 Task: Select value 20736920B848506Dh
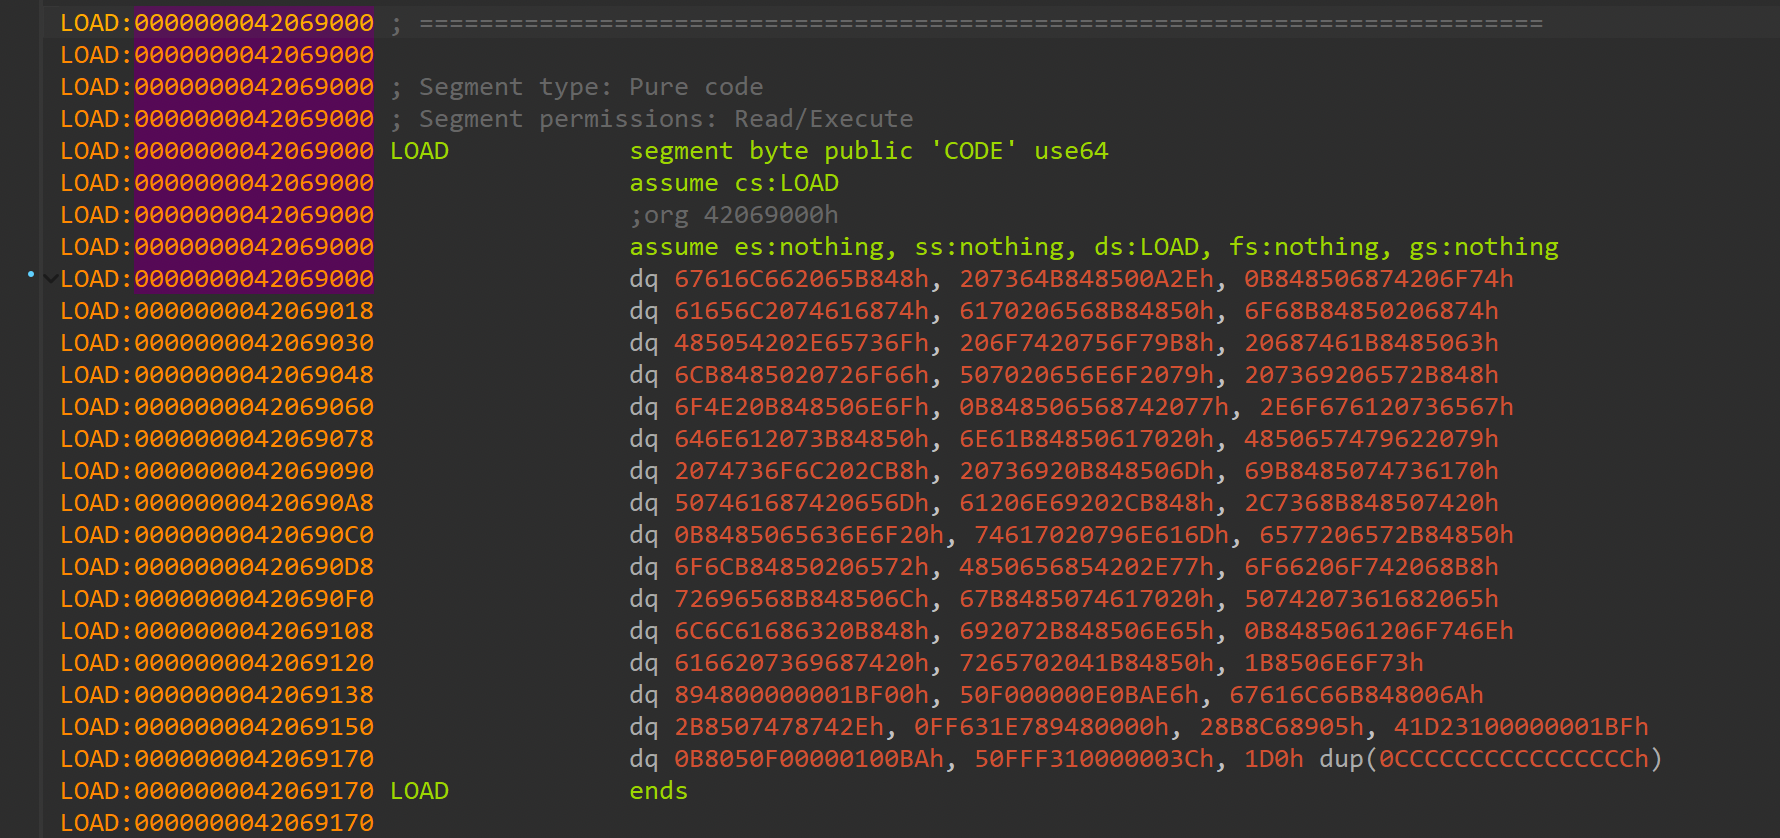point(1087,471)
